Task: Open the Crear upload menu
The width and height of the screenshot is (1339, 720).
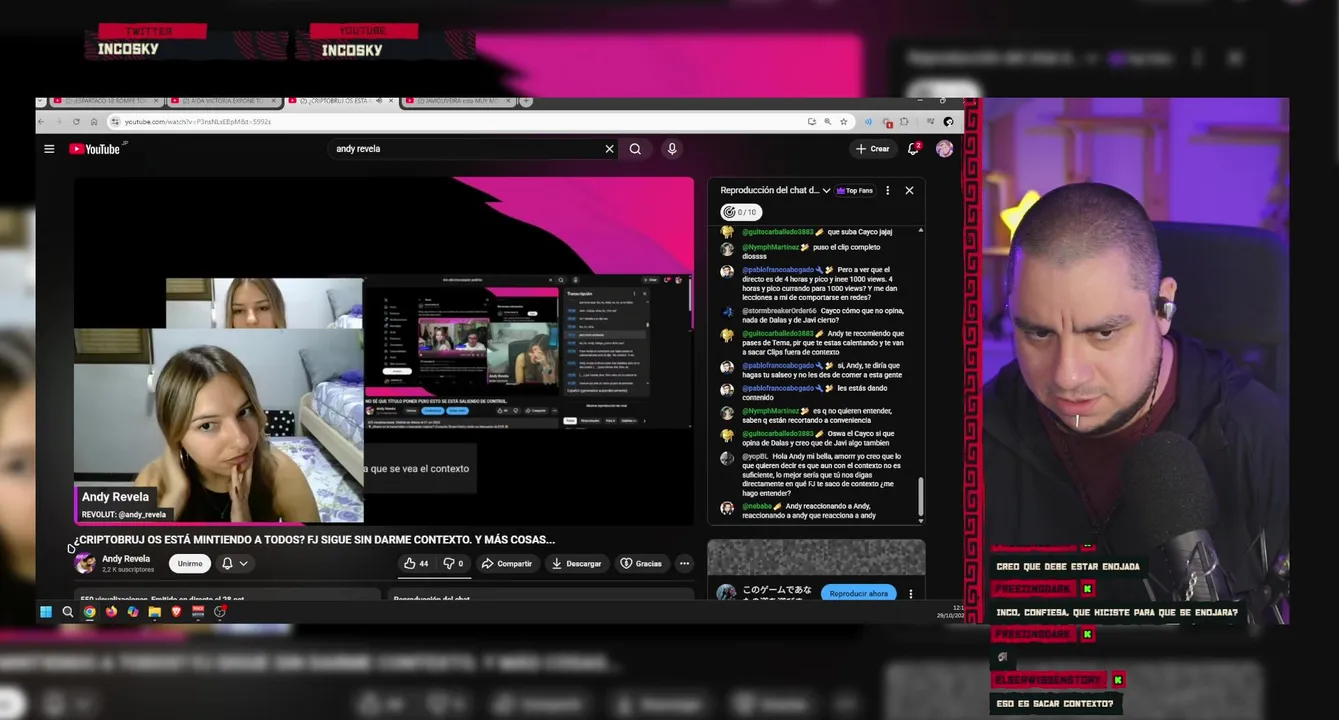Action: [x=873, y=149]
